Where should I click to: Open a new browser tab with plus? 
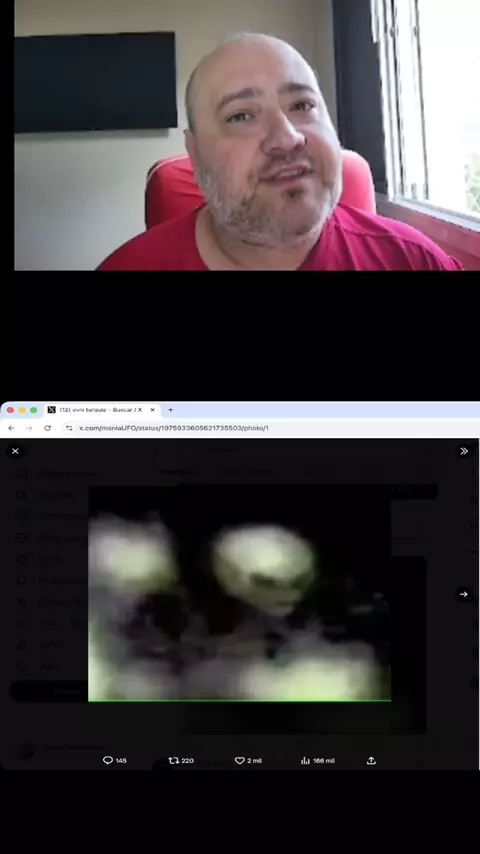171,410
